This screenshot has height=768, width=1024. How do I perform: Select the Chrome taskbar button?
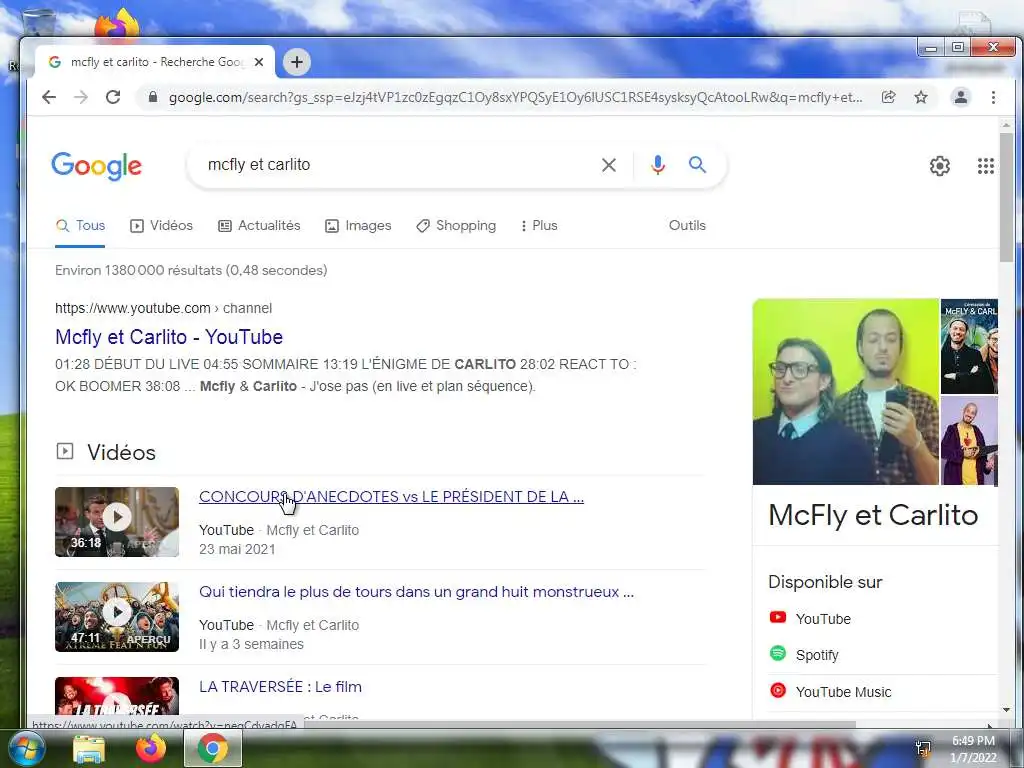tap(213, 749)
